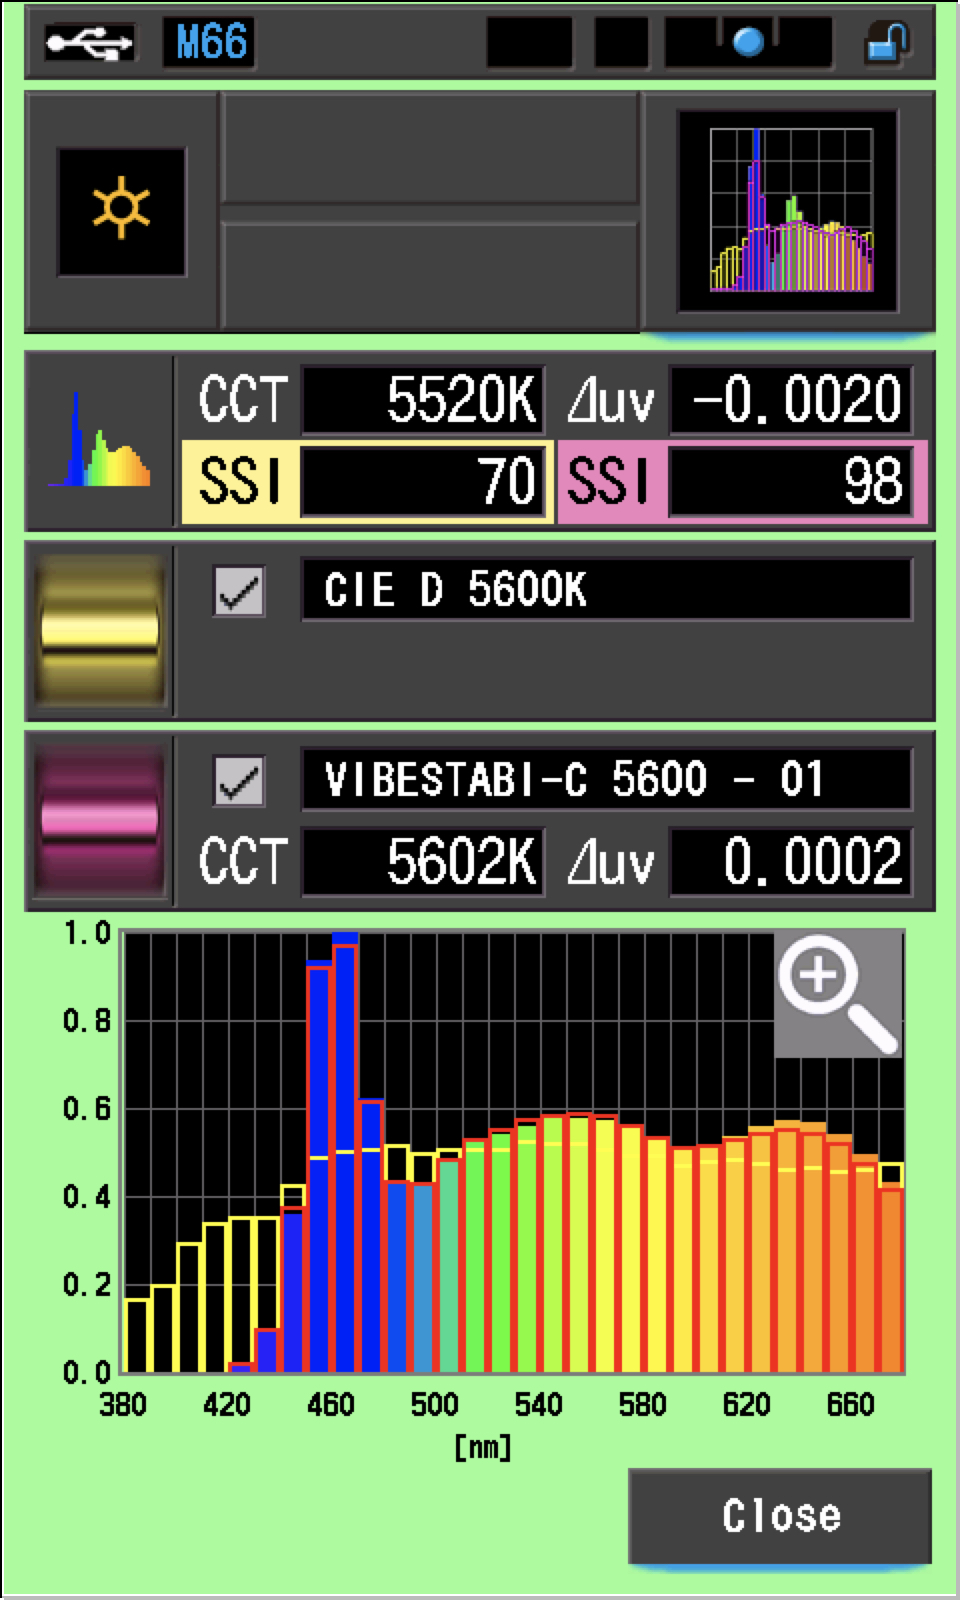Click the Close button

(x=780, y=1515)
